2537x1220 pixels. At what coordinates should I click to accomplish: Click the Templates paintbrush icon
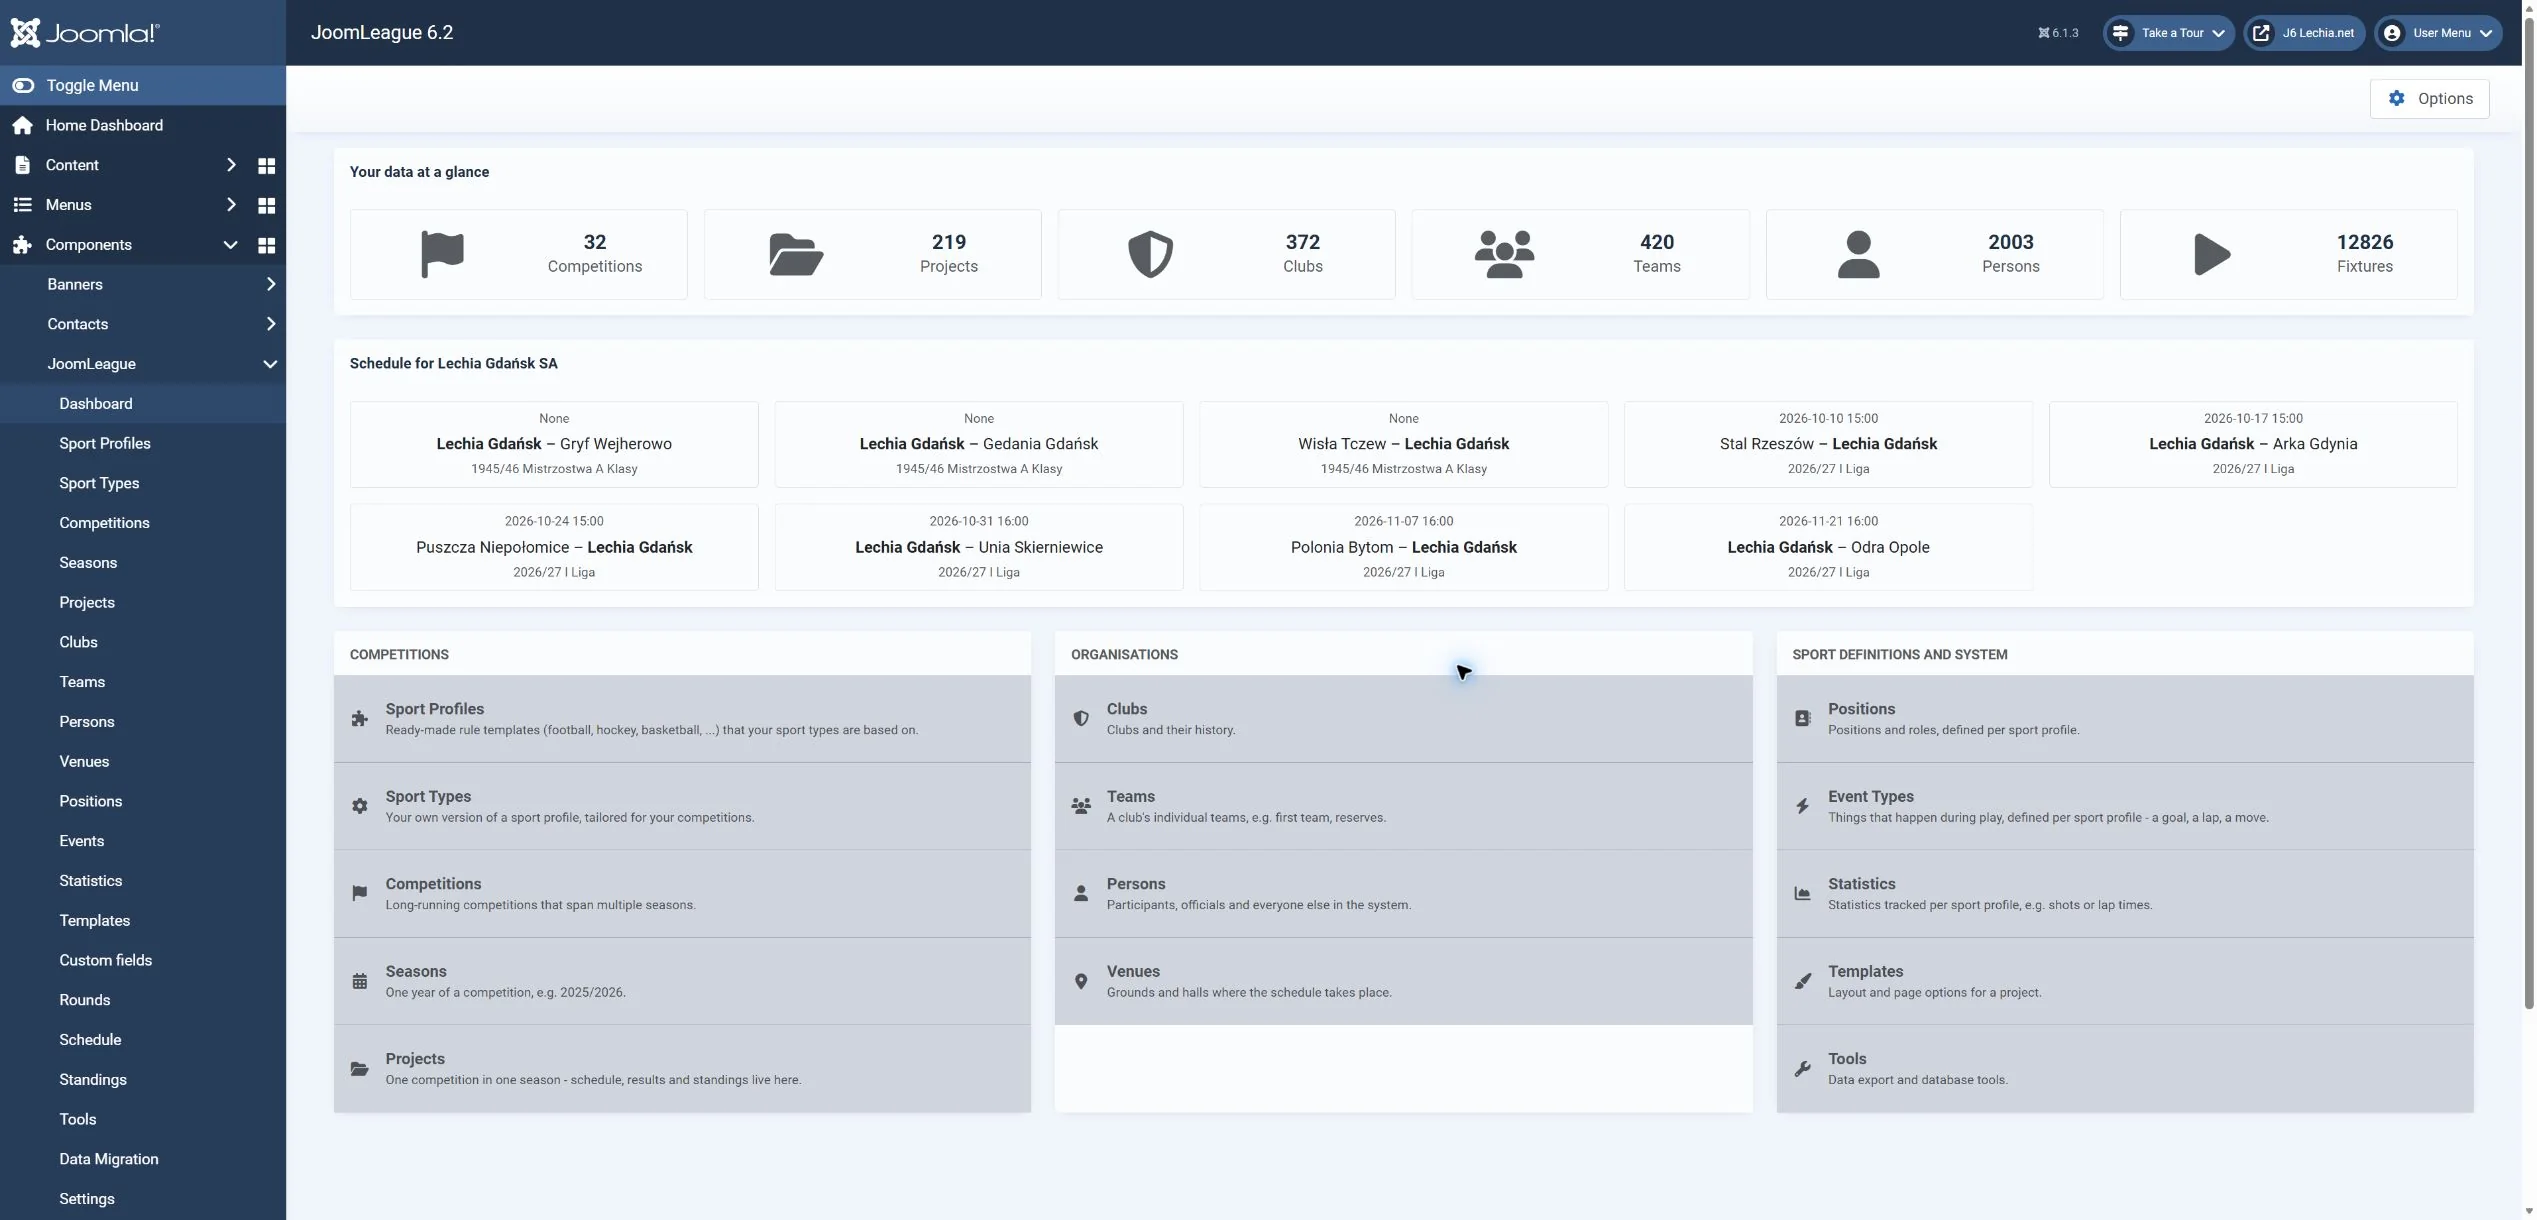coord(1802,981)
